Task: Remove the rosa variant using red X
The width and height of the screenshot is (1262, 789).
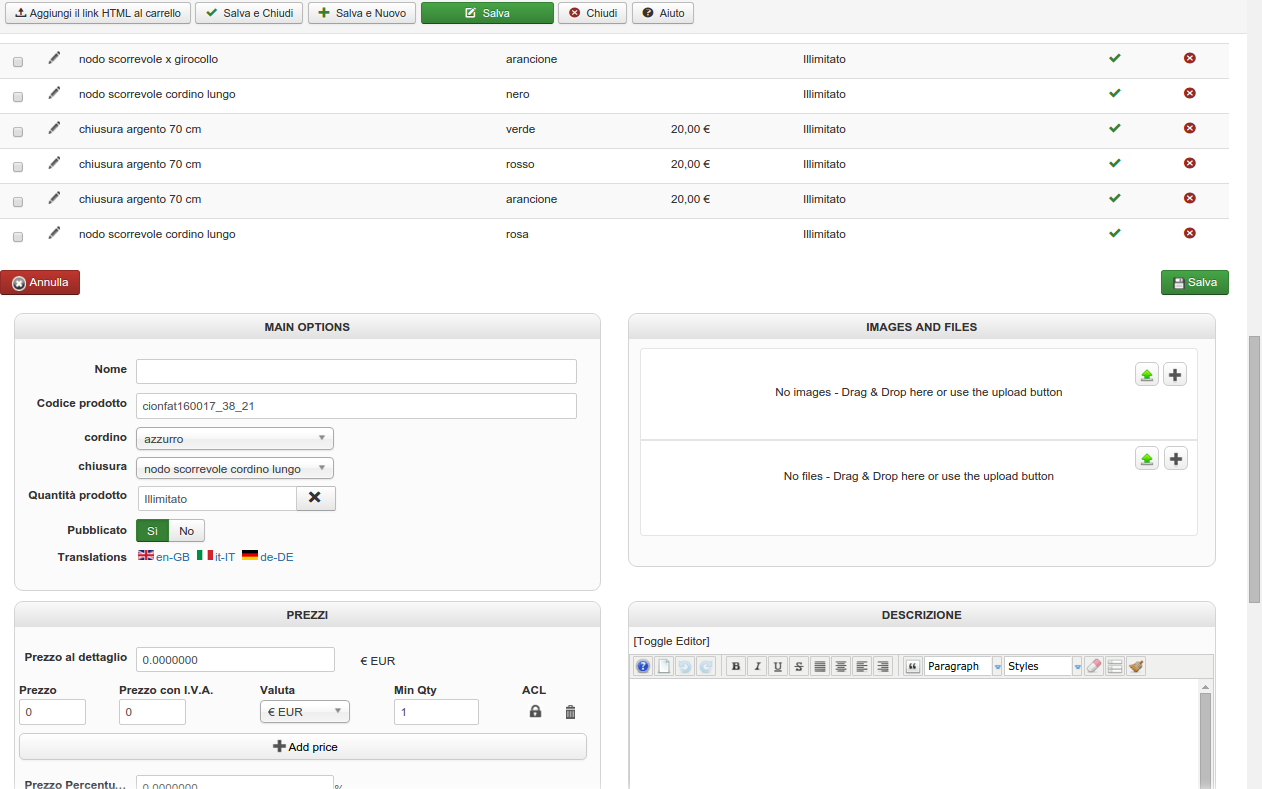Action: point(1190,233)
